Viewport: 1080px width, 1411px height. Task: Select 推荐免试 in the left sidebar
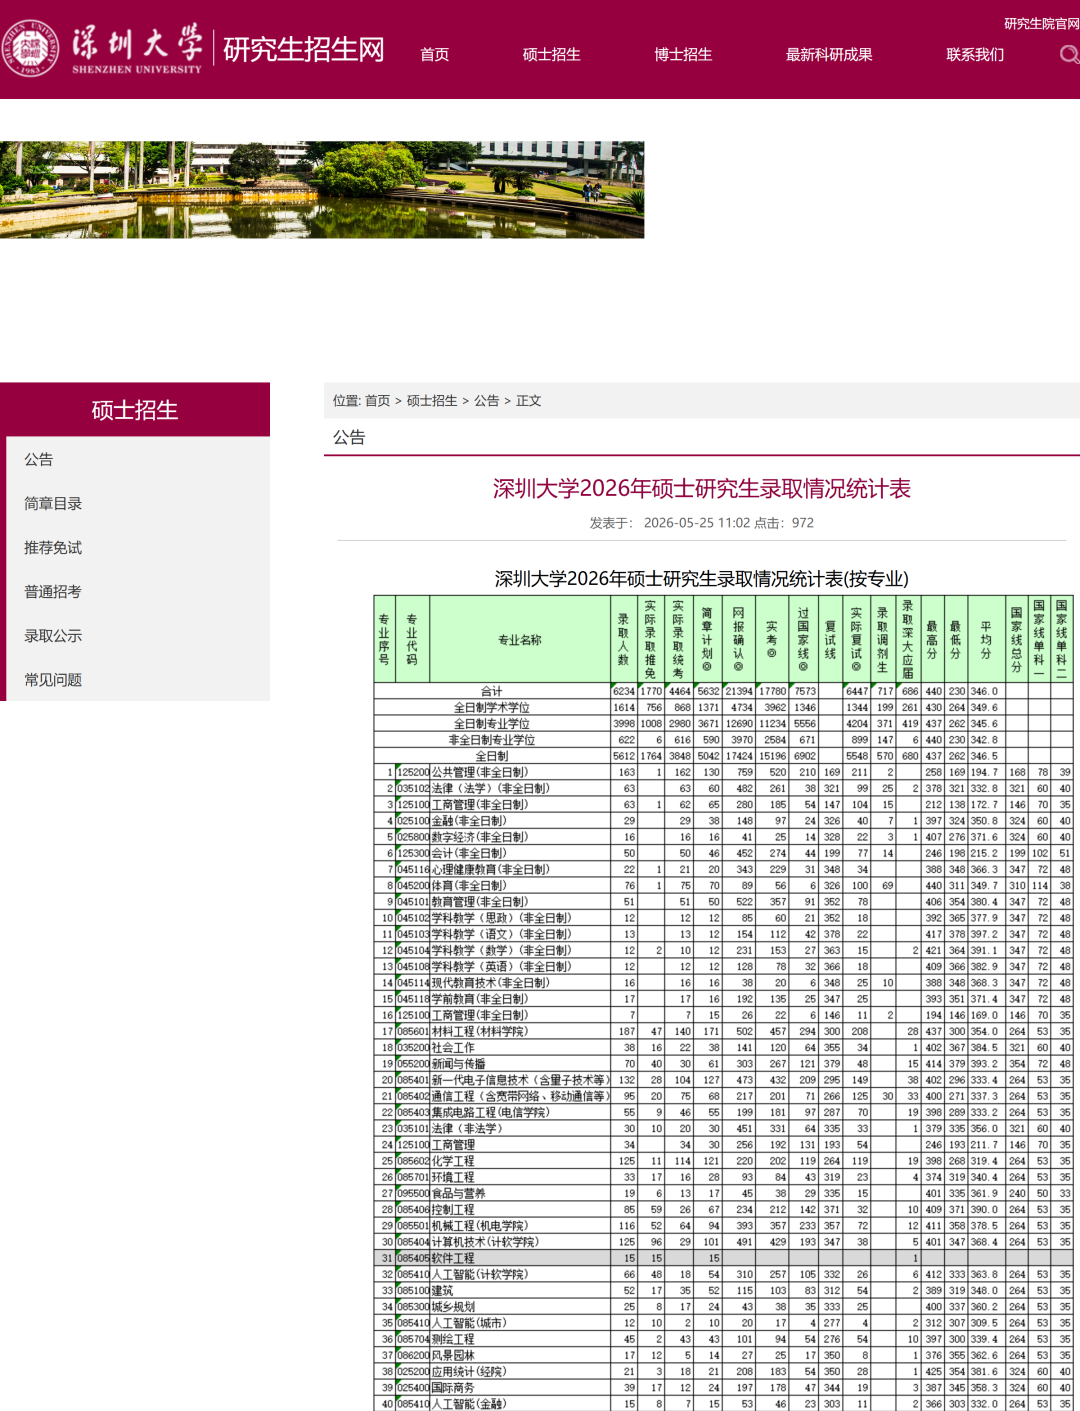click(53, 547)
